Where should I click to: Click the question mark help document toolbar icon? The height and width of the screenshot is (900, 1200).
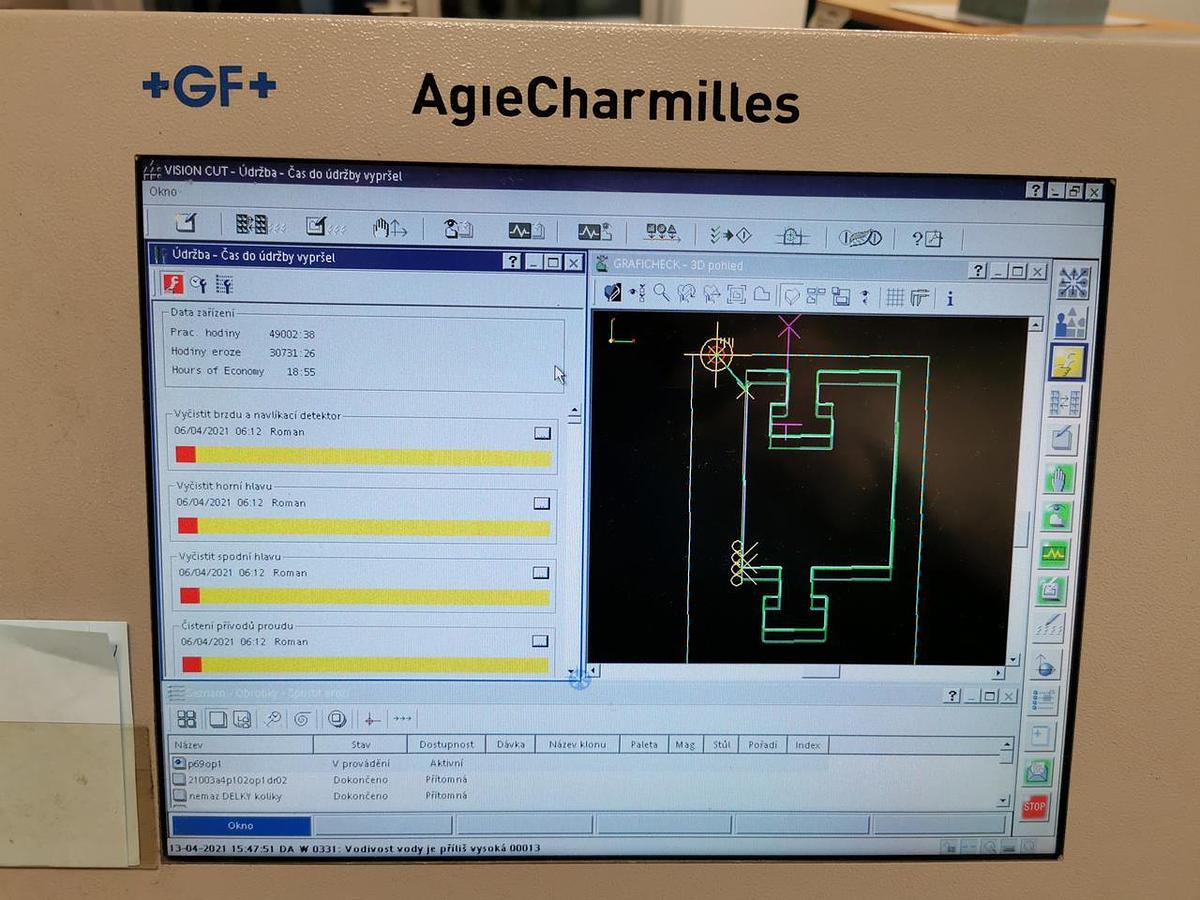(927, 239)
